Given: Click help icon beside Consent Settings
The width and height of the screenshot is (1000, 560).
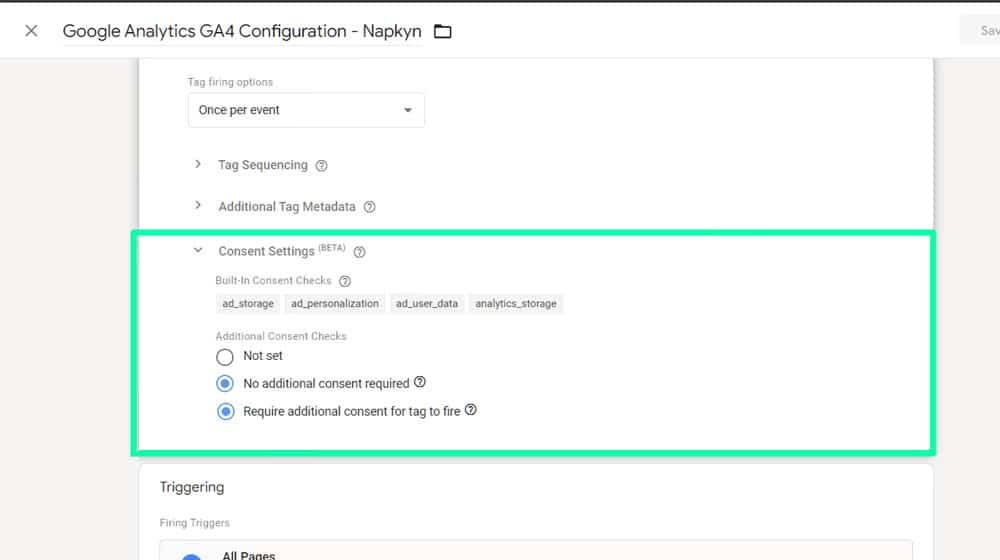Looking at the screenshot, I should 360,252.
